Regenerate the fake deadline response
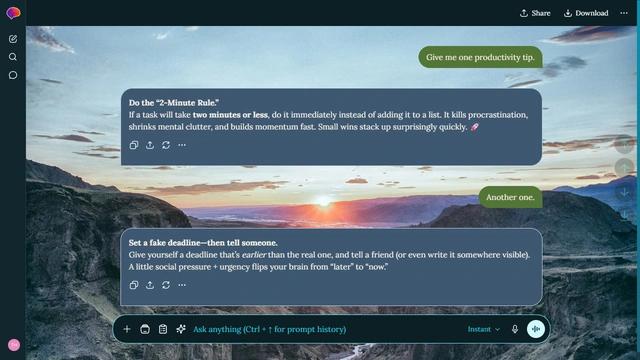Viewport: 640px width, 360px height. [166, 285]
